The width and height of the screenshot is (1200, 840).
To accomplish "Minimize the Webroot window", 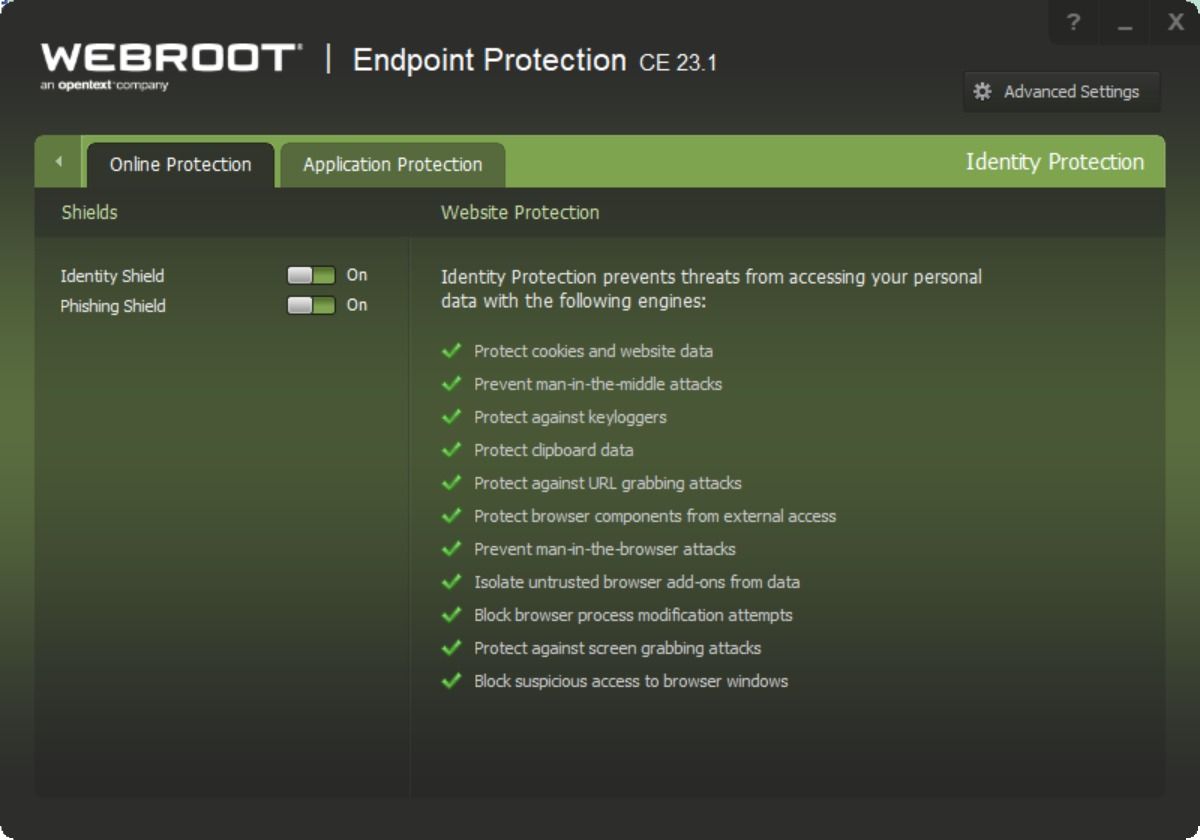I will (1125, 23).
